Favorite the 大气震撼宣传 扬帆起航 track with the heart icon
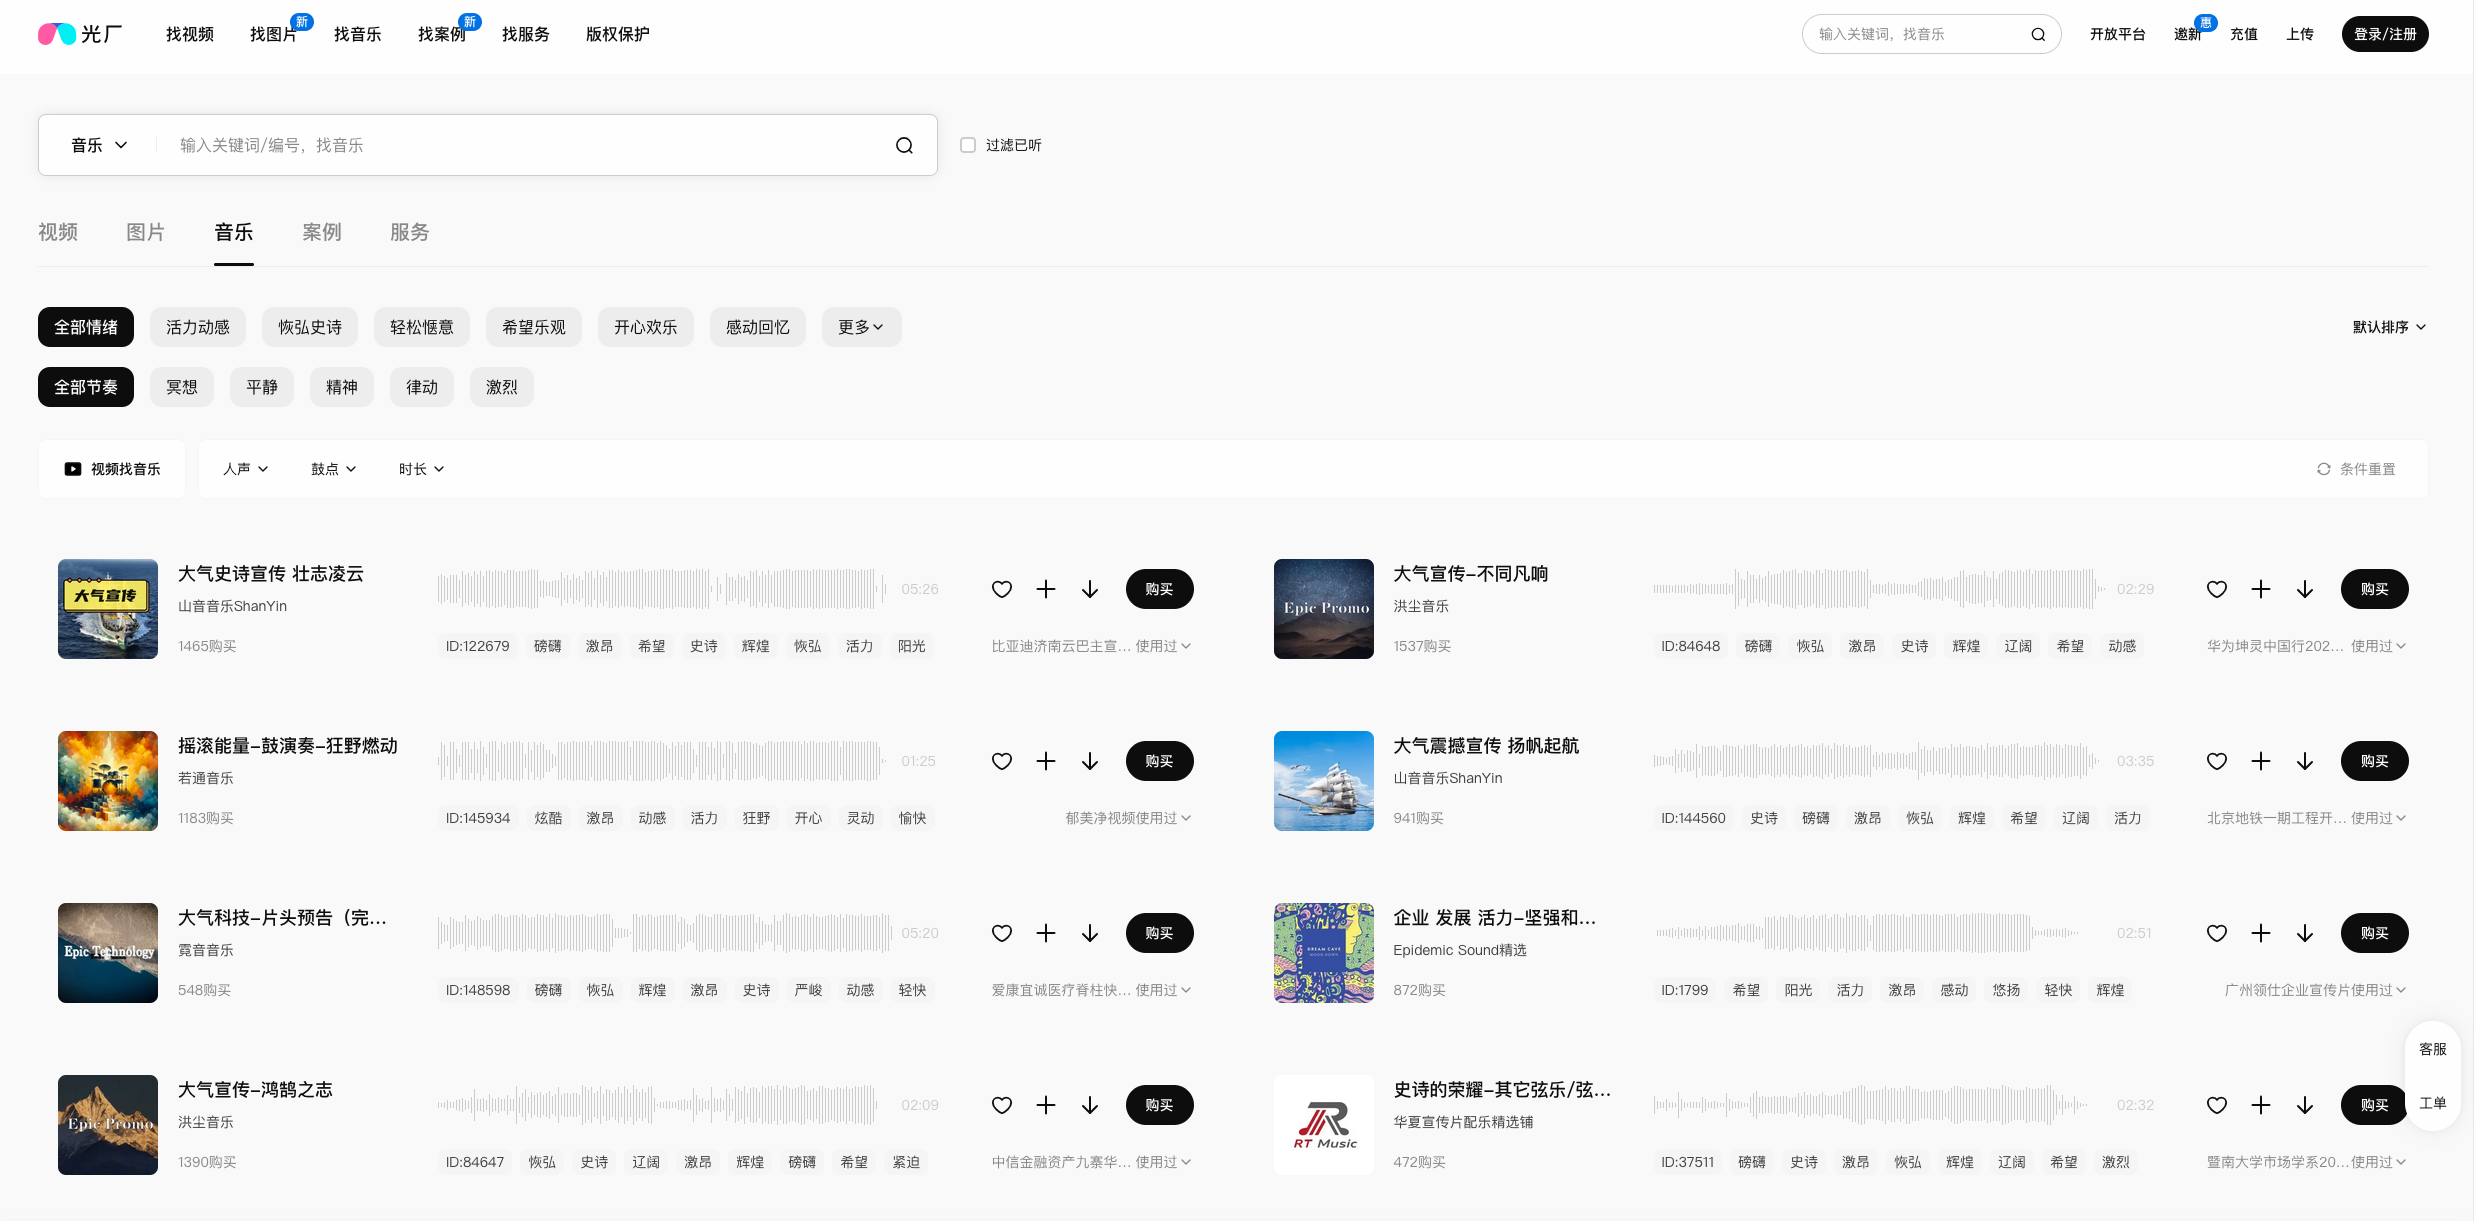 (x=2216, y=761)
